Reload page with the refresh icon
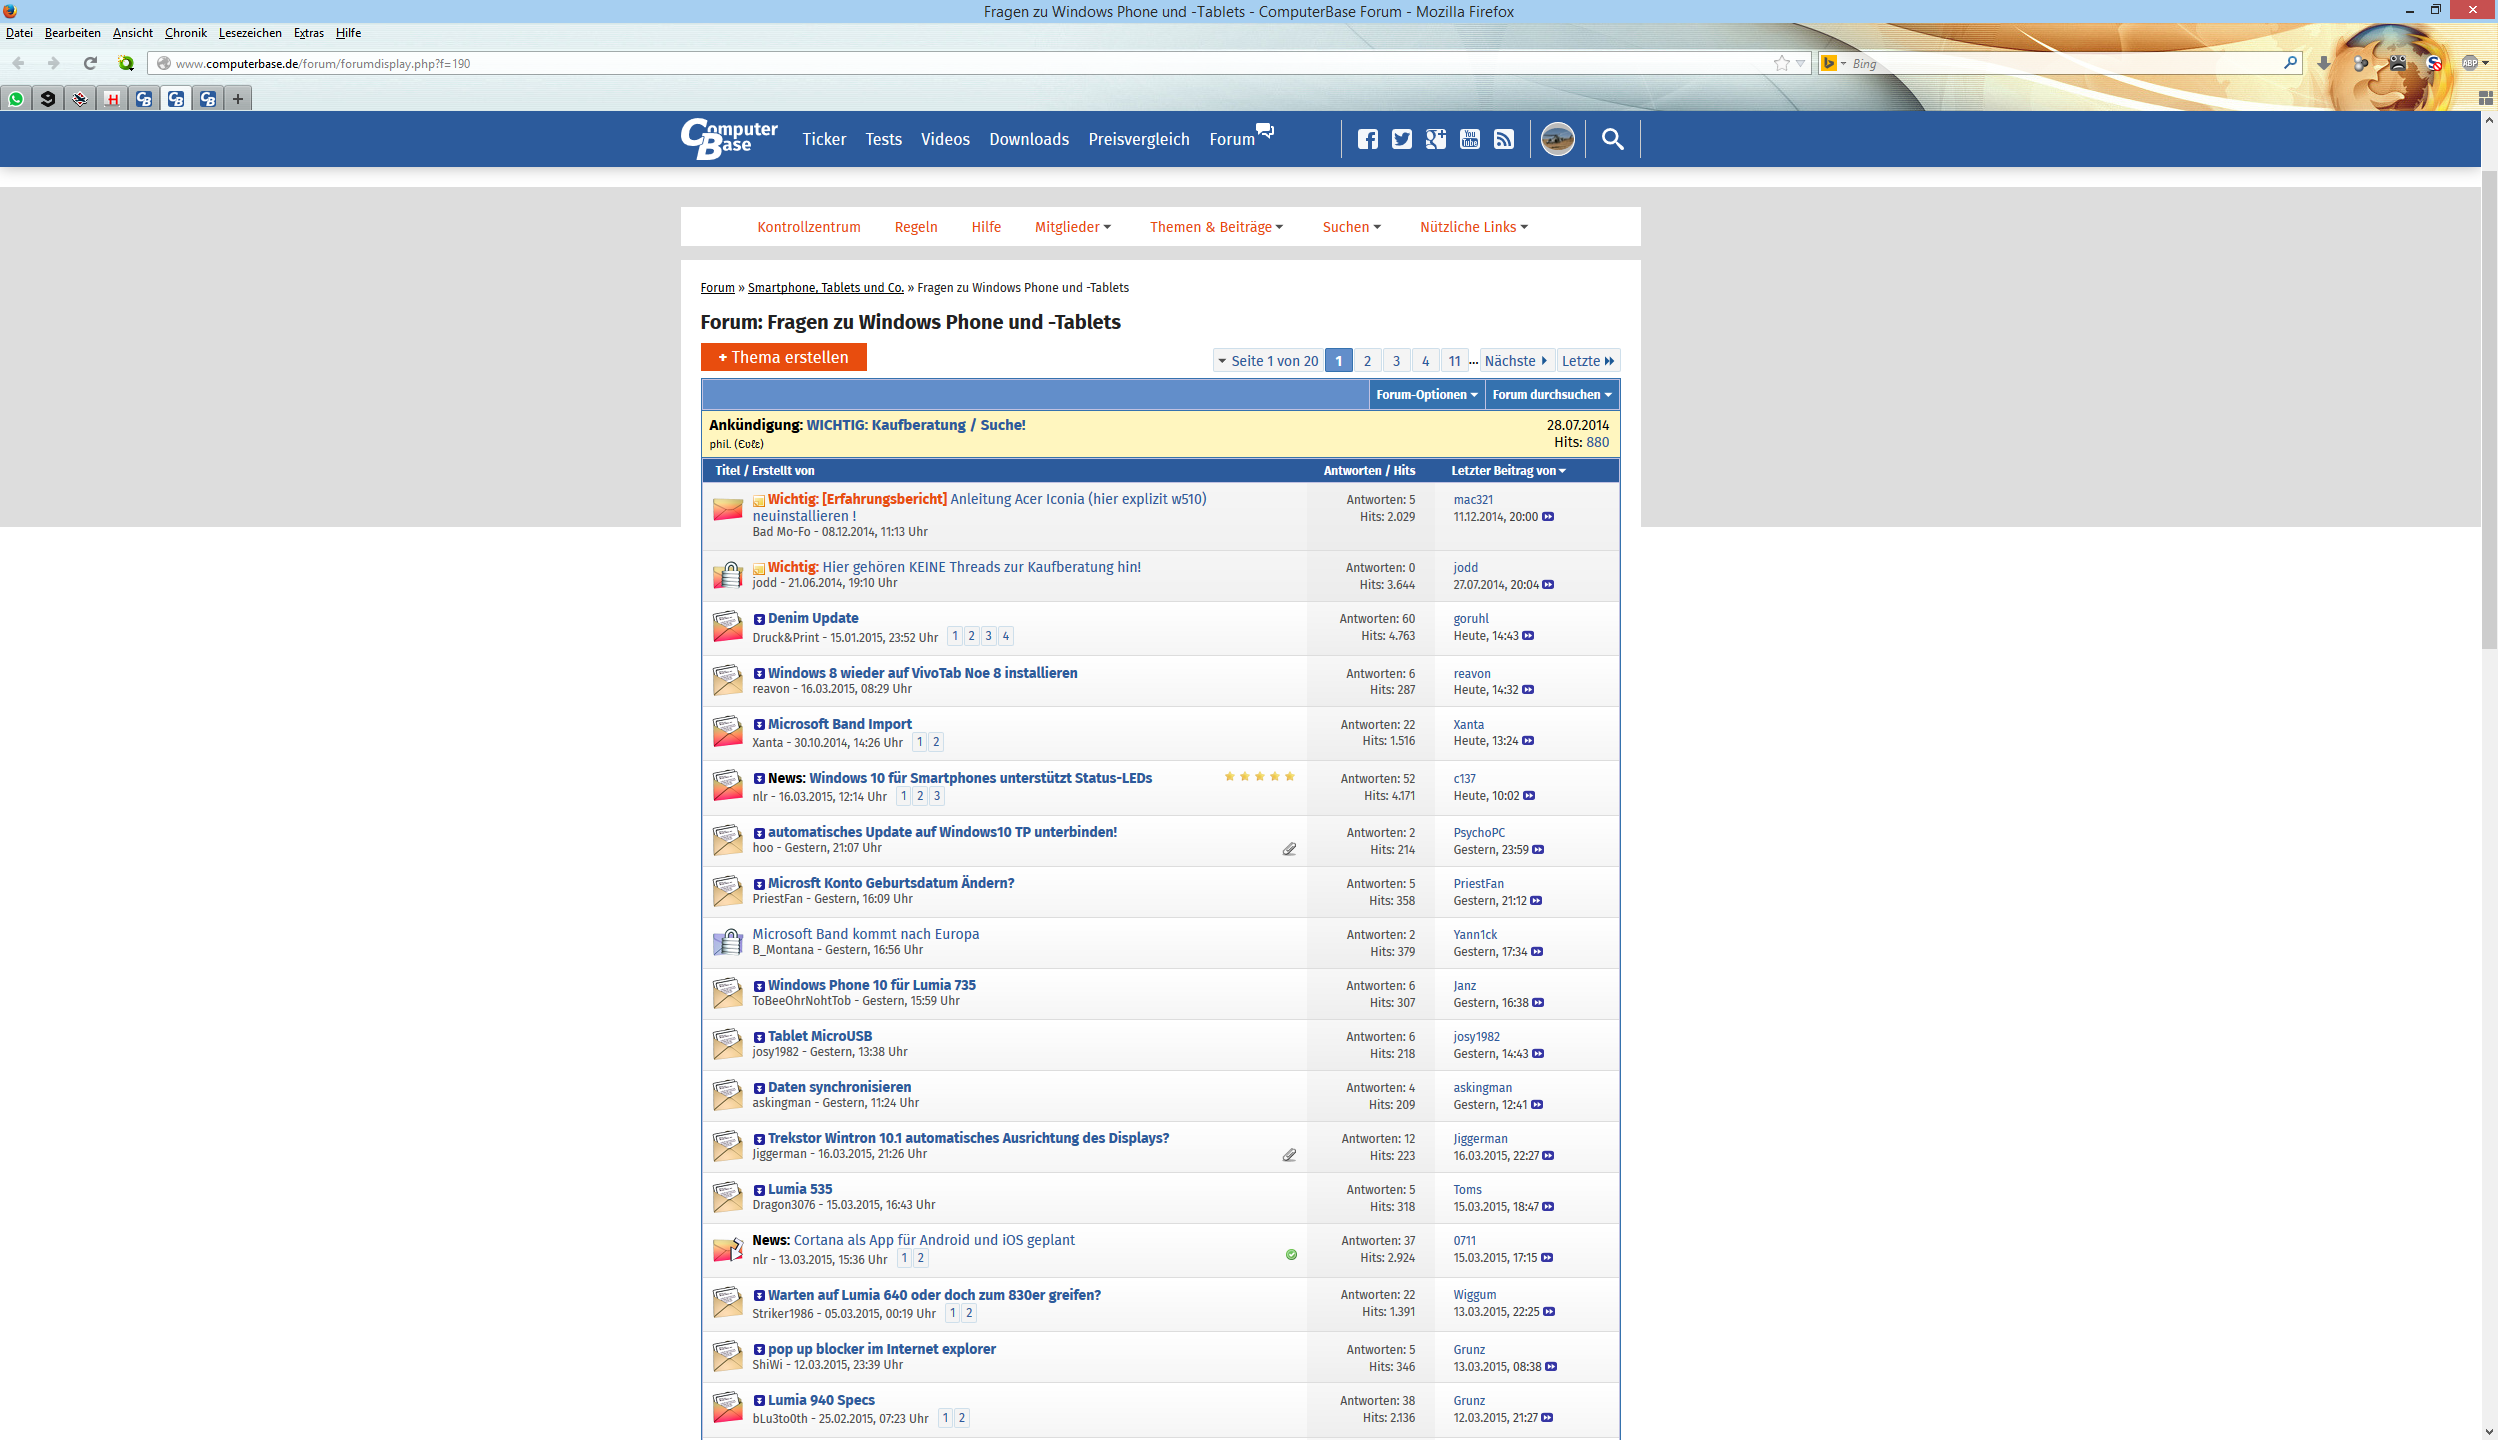The width and height of the screenshot is (2498, 1440). tap(90, 63)
